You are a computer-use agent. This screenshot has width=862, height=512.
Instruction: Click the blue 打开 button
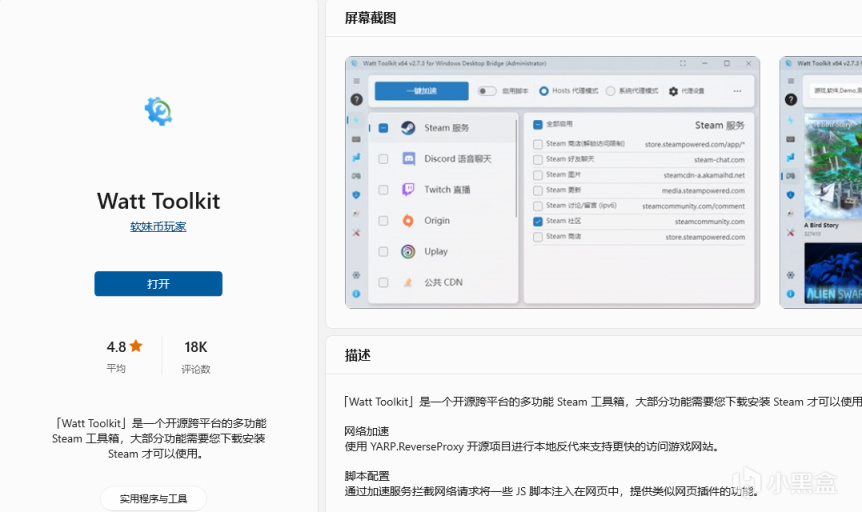click(x=158, y=284)
